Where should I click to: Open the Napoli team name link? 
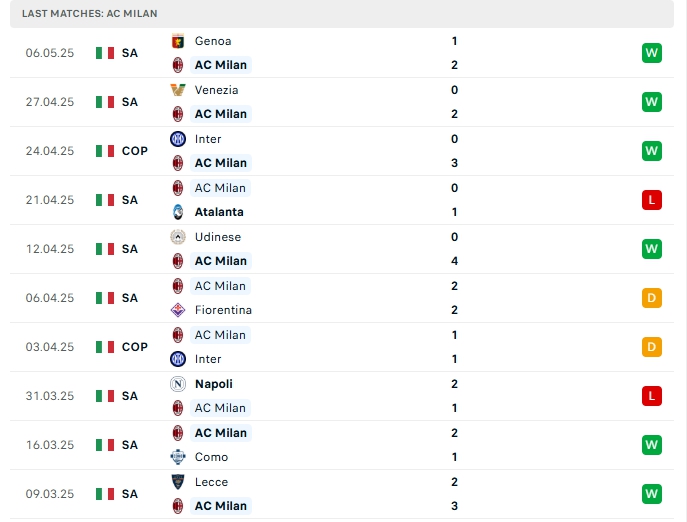[x=214, y=384]
